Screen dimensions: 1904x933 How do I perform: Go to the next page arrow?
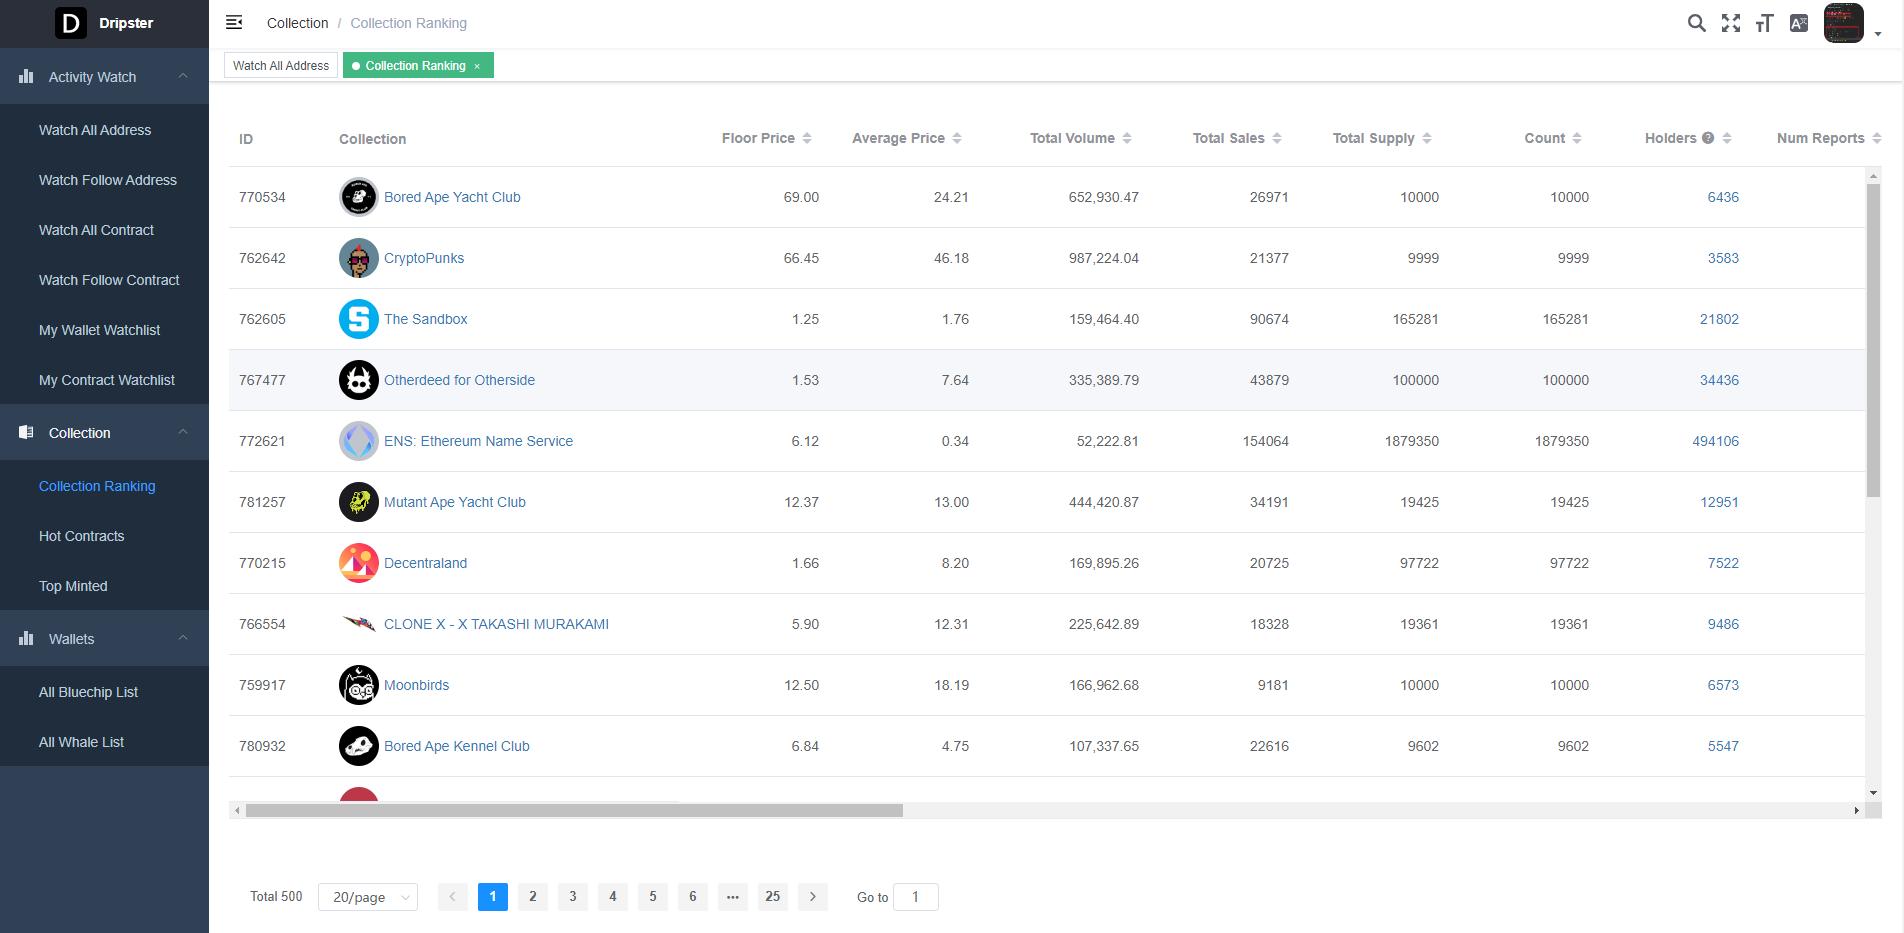[x=813, y=897]
